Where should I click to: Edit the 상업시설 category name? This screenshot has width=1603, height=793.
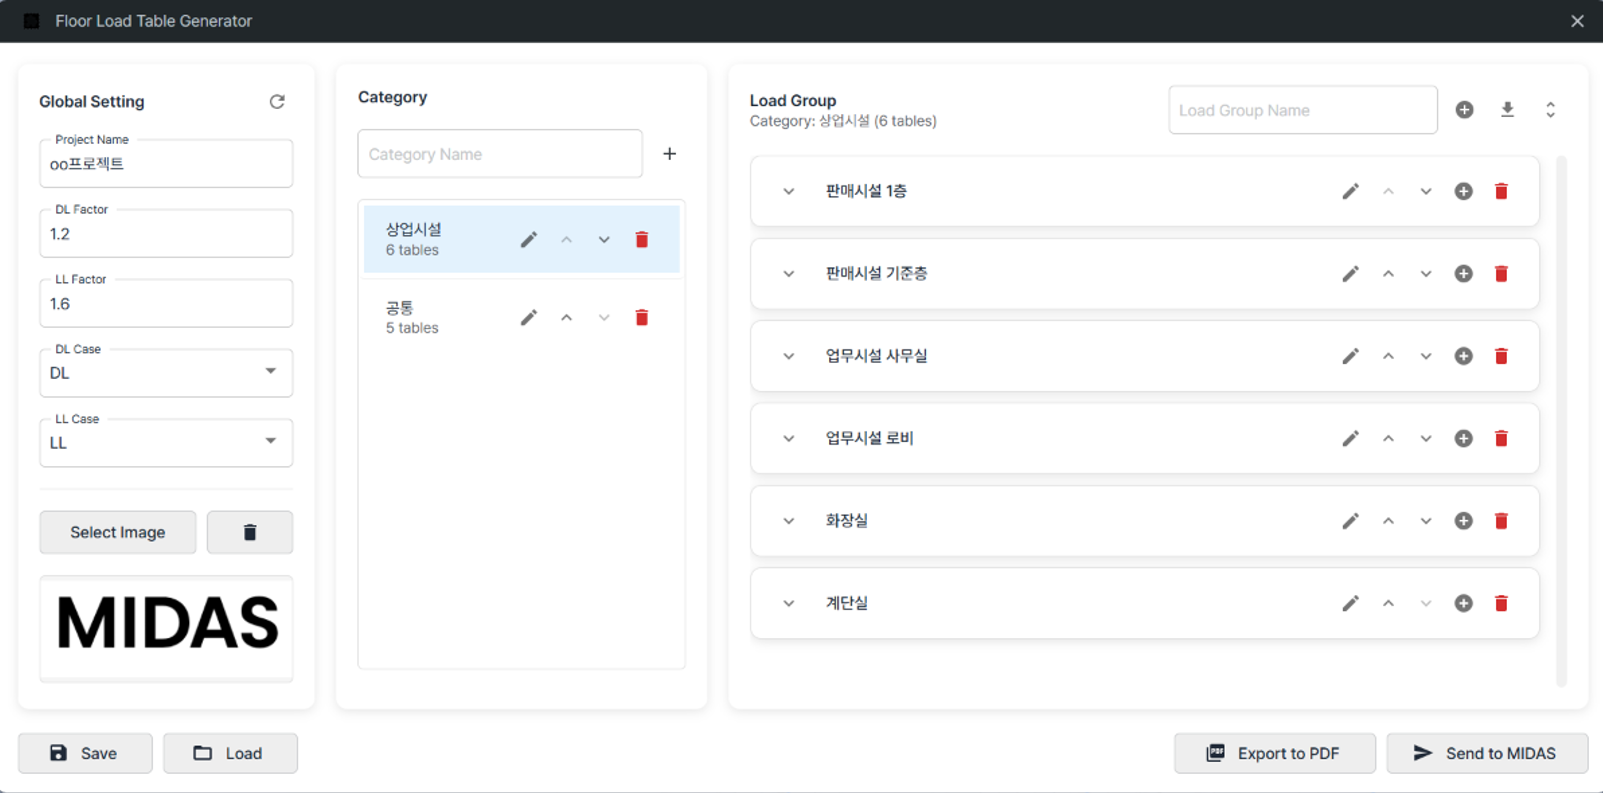coord(529,240)
